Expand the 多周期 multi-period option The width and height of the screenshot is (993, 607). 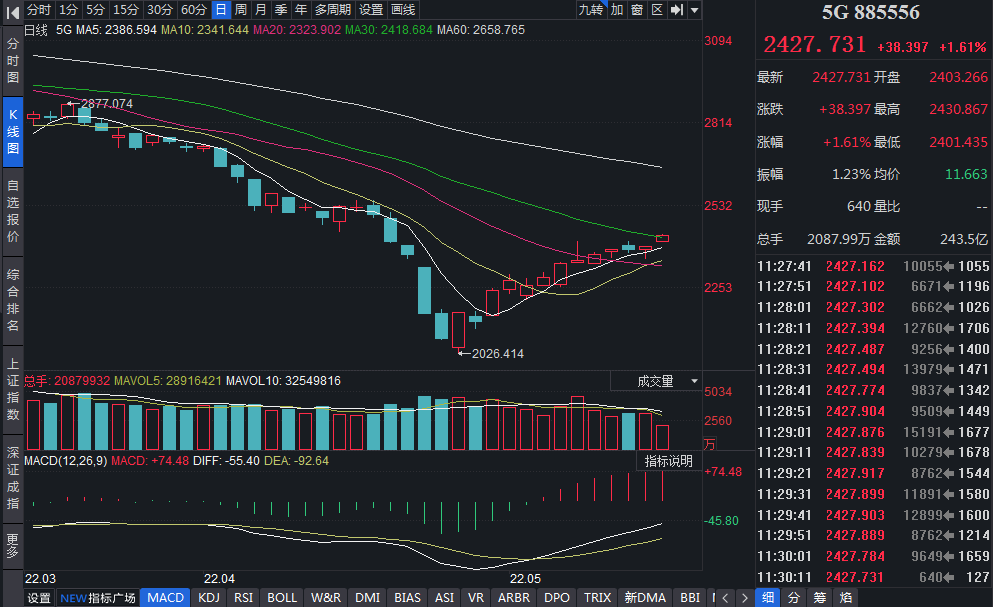tap(333, 10)
